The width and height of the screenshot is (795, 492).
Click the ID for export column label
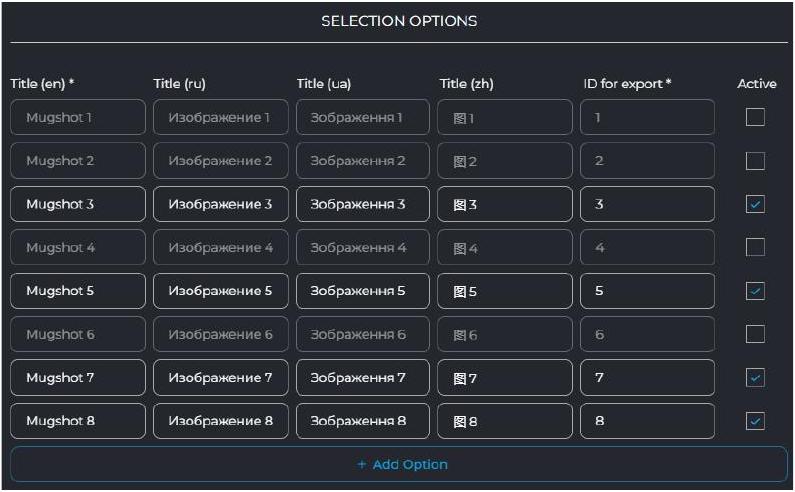coord(627,84)
